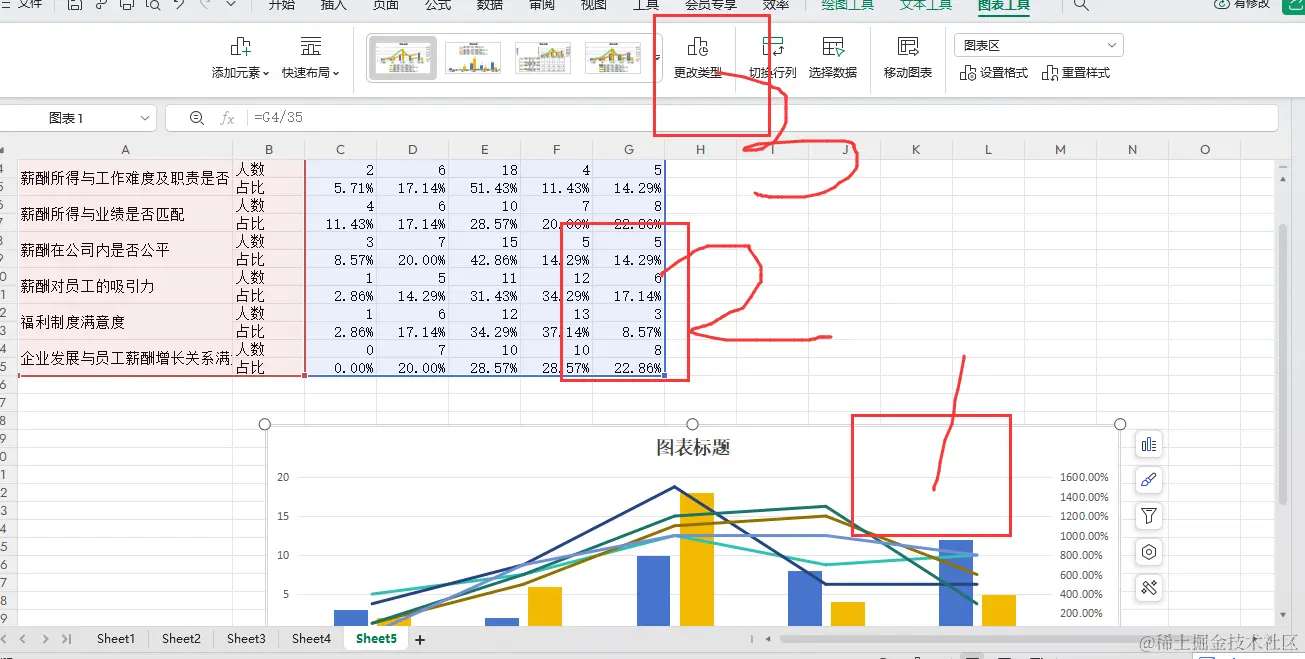The width and height of the screenshot is (1305, 659).
Task: Open the Add Chart Element (添加元素) menu
Action: pos(240,58)
